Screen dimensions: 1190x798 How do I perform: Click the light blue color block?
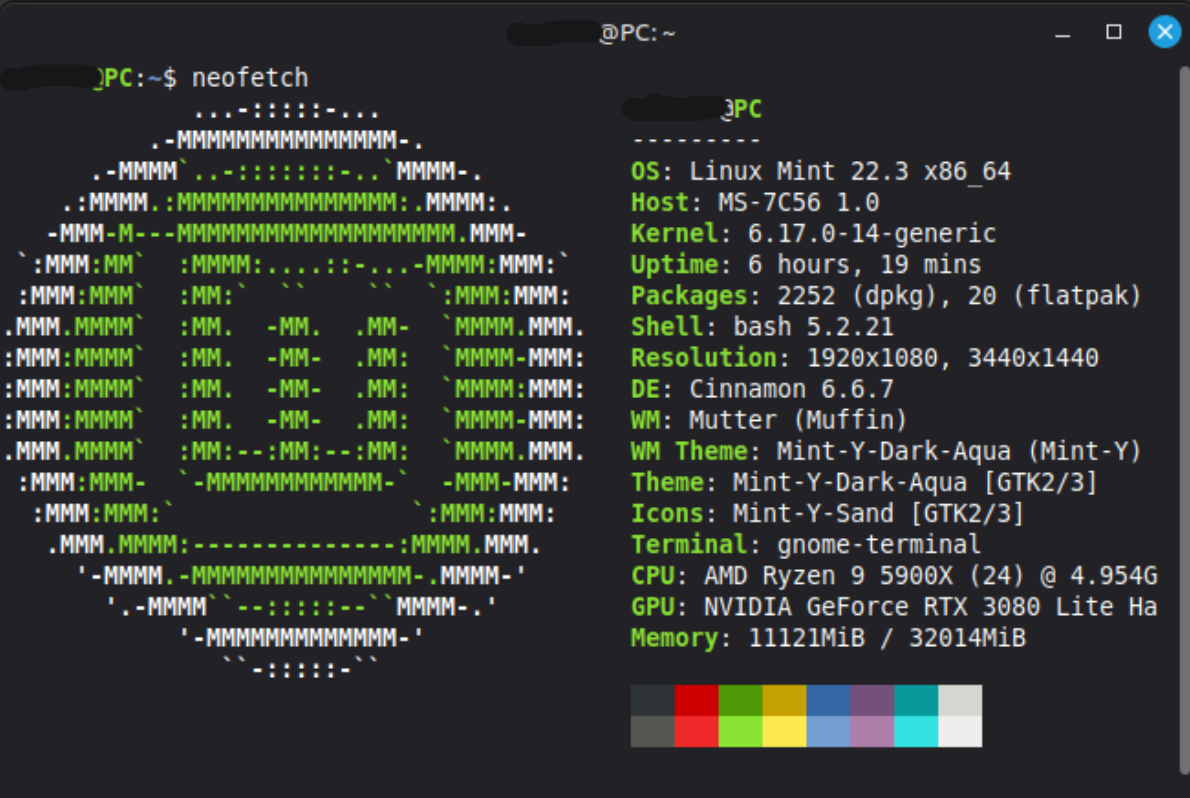point(829,732)
